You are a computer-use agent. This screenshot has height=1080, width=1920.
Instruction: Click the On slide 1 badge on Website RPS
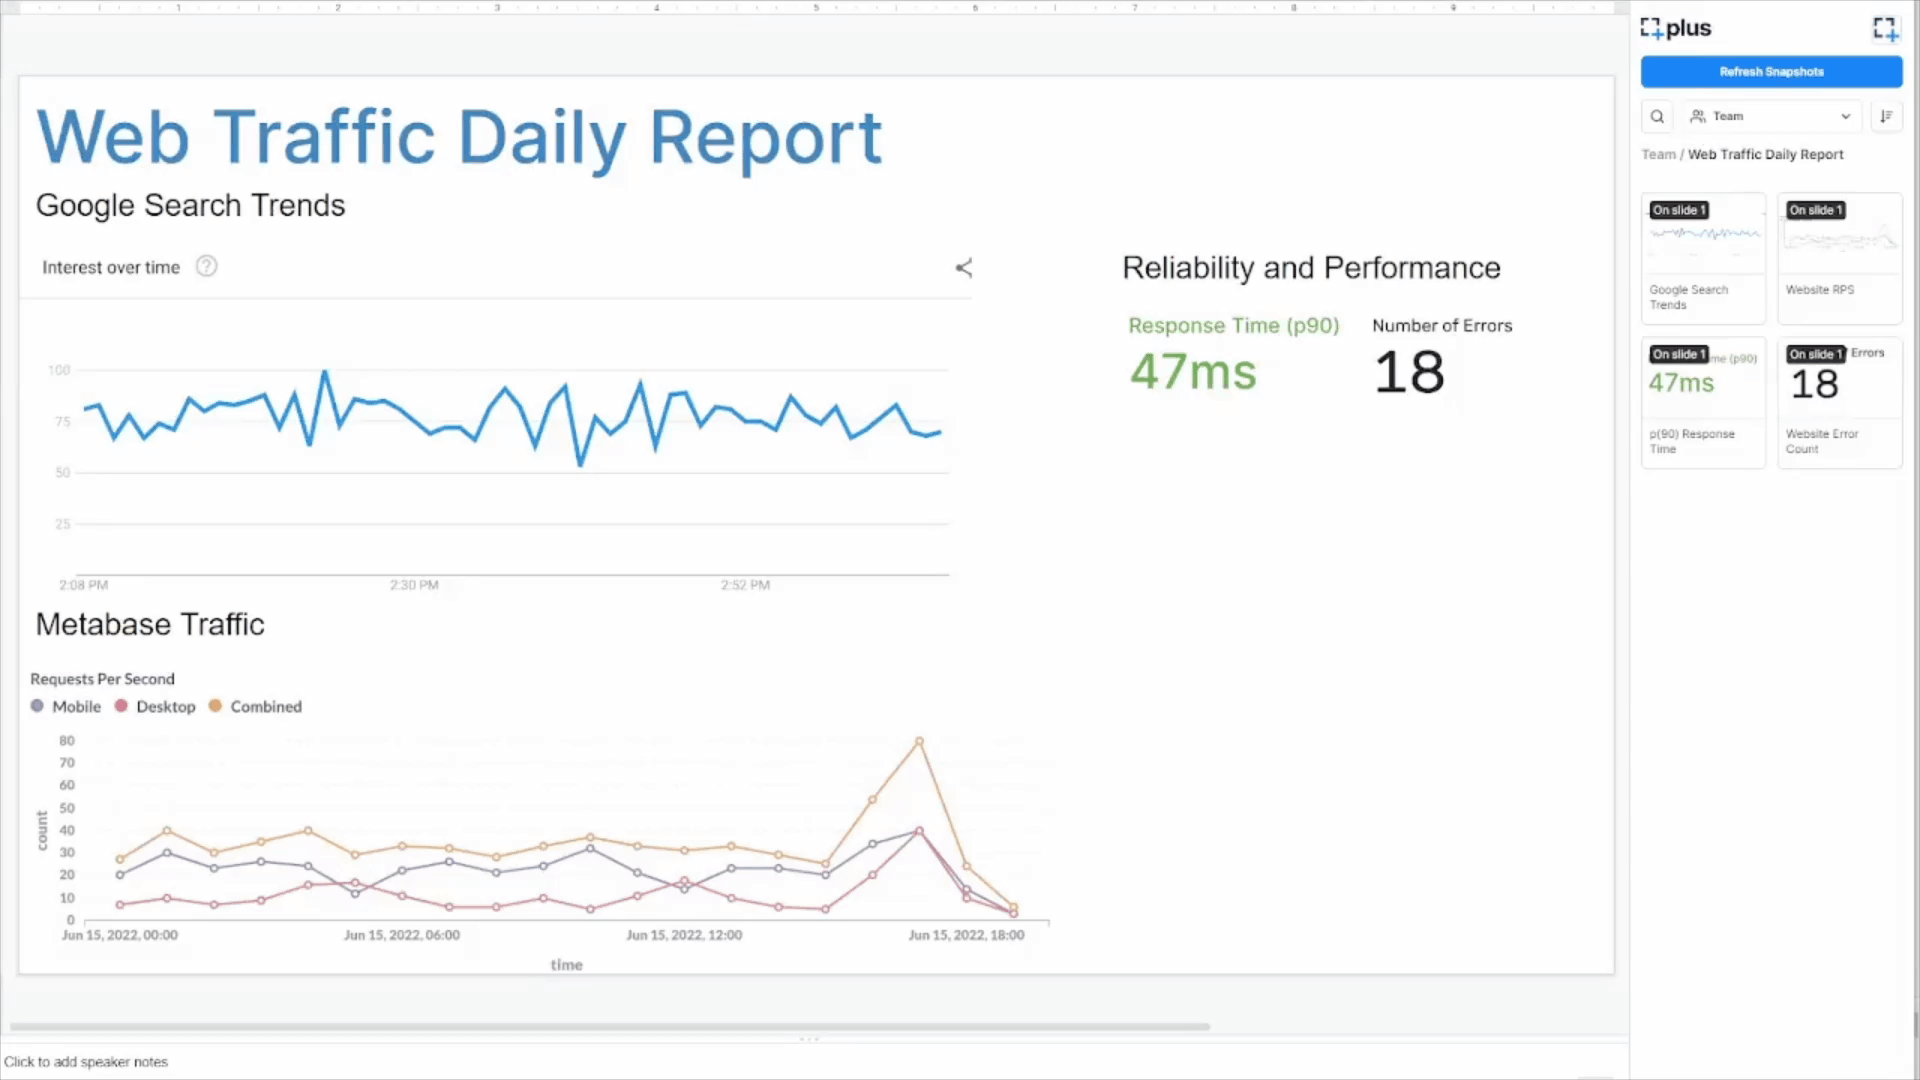click(x=1816, y=210)
